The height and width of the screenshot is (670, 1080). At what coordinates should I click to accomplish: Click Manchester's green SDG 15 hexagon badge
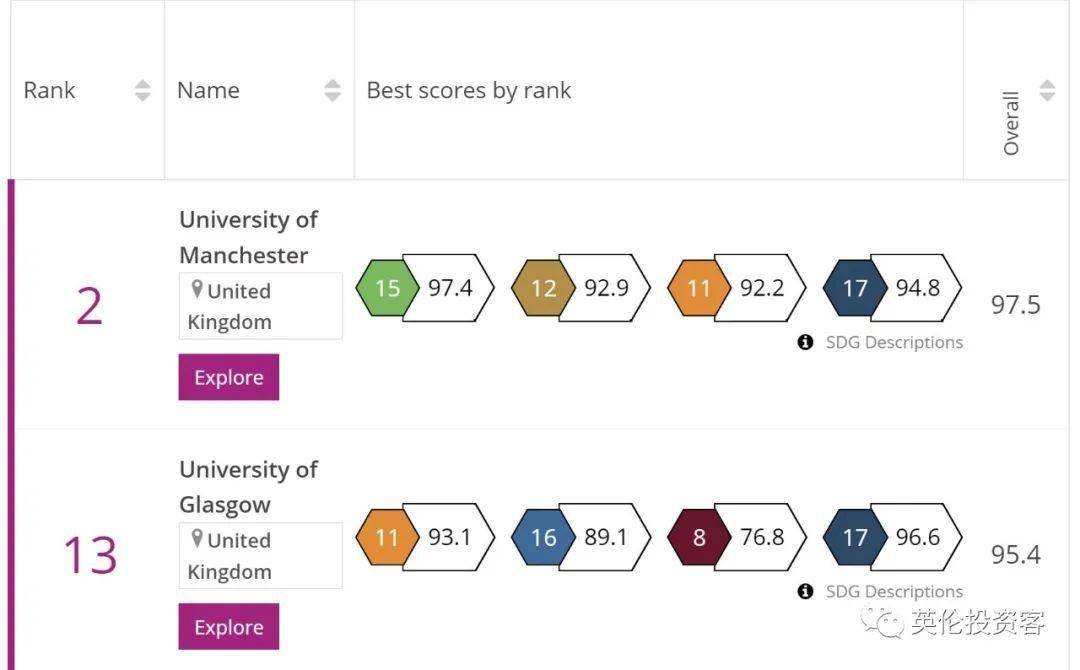387,288
